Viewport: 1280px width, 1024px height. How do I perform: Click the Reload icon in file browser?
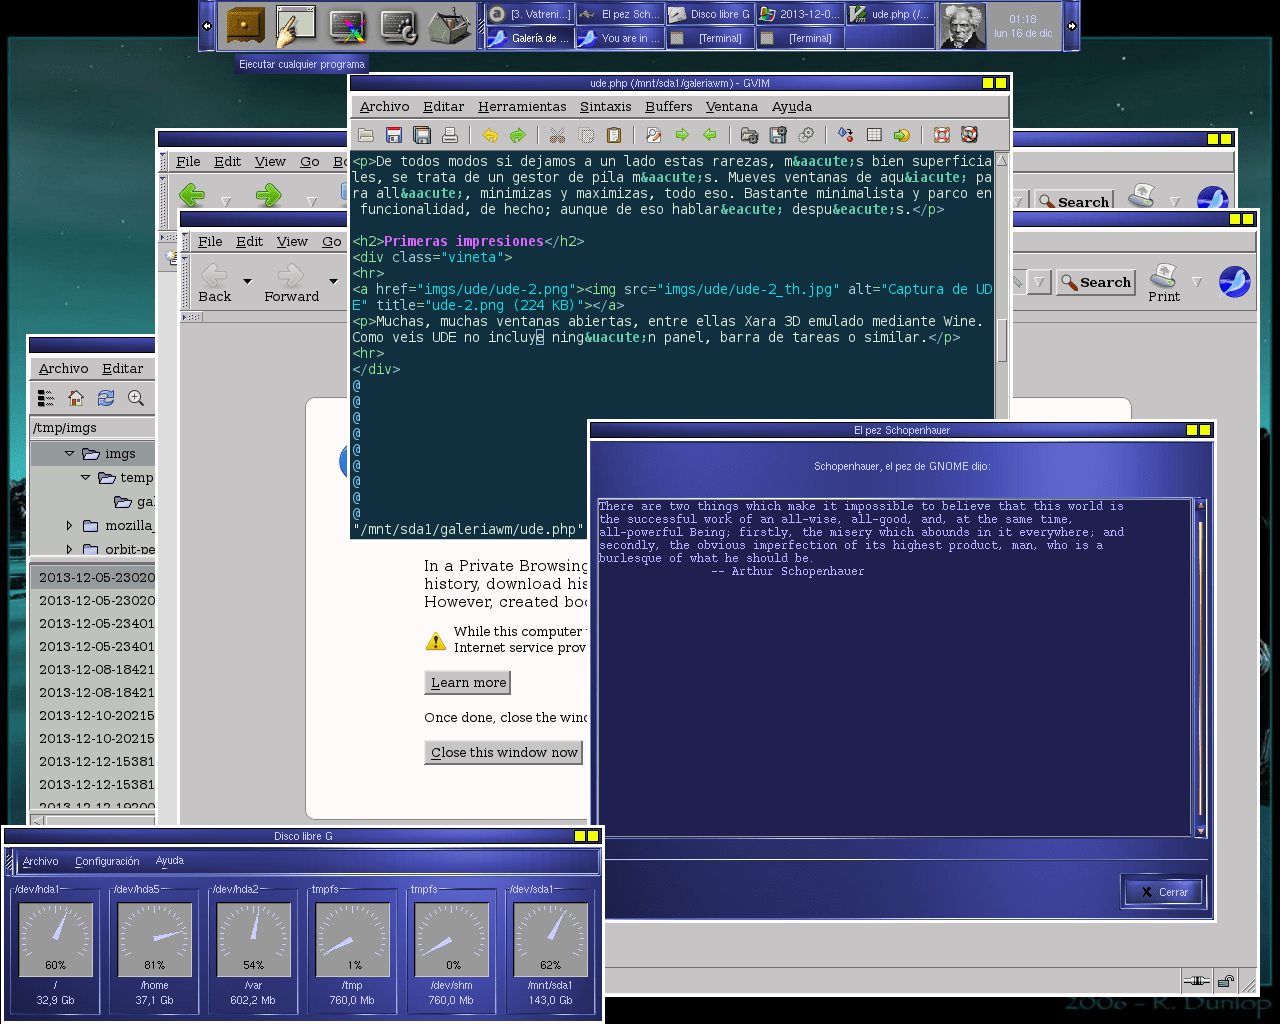106,398
